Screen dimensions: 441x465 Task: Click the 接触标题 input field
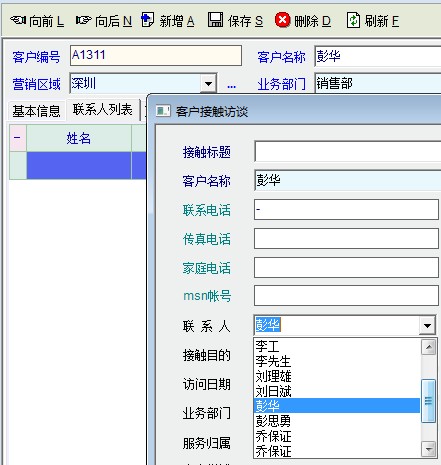(x=348, y=151)
